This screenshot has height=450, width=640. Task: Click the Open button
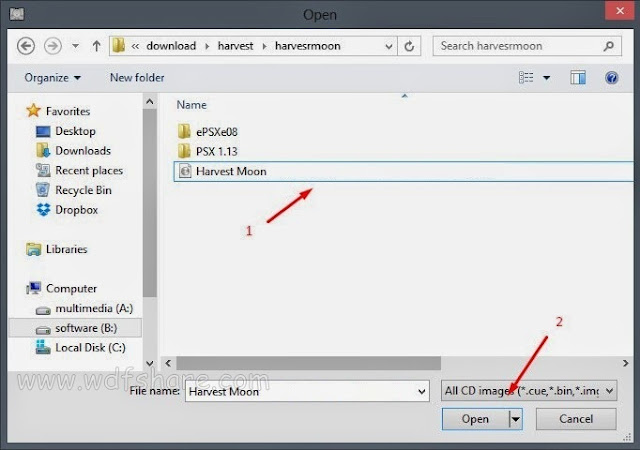(x=475, y=419)
